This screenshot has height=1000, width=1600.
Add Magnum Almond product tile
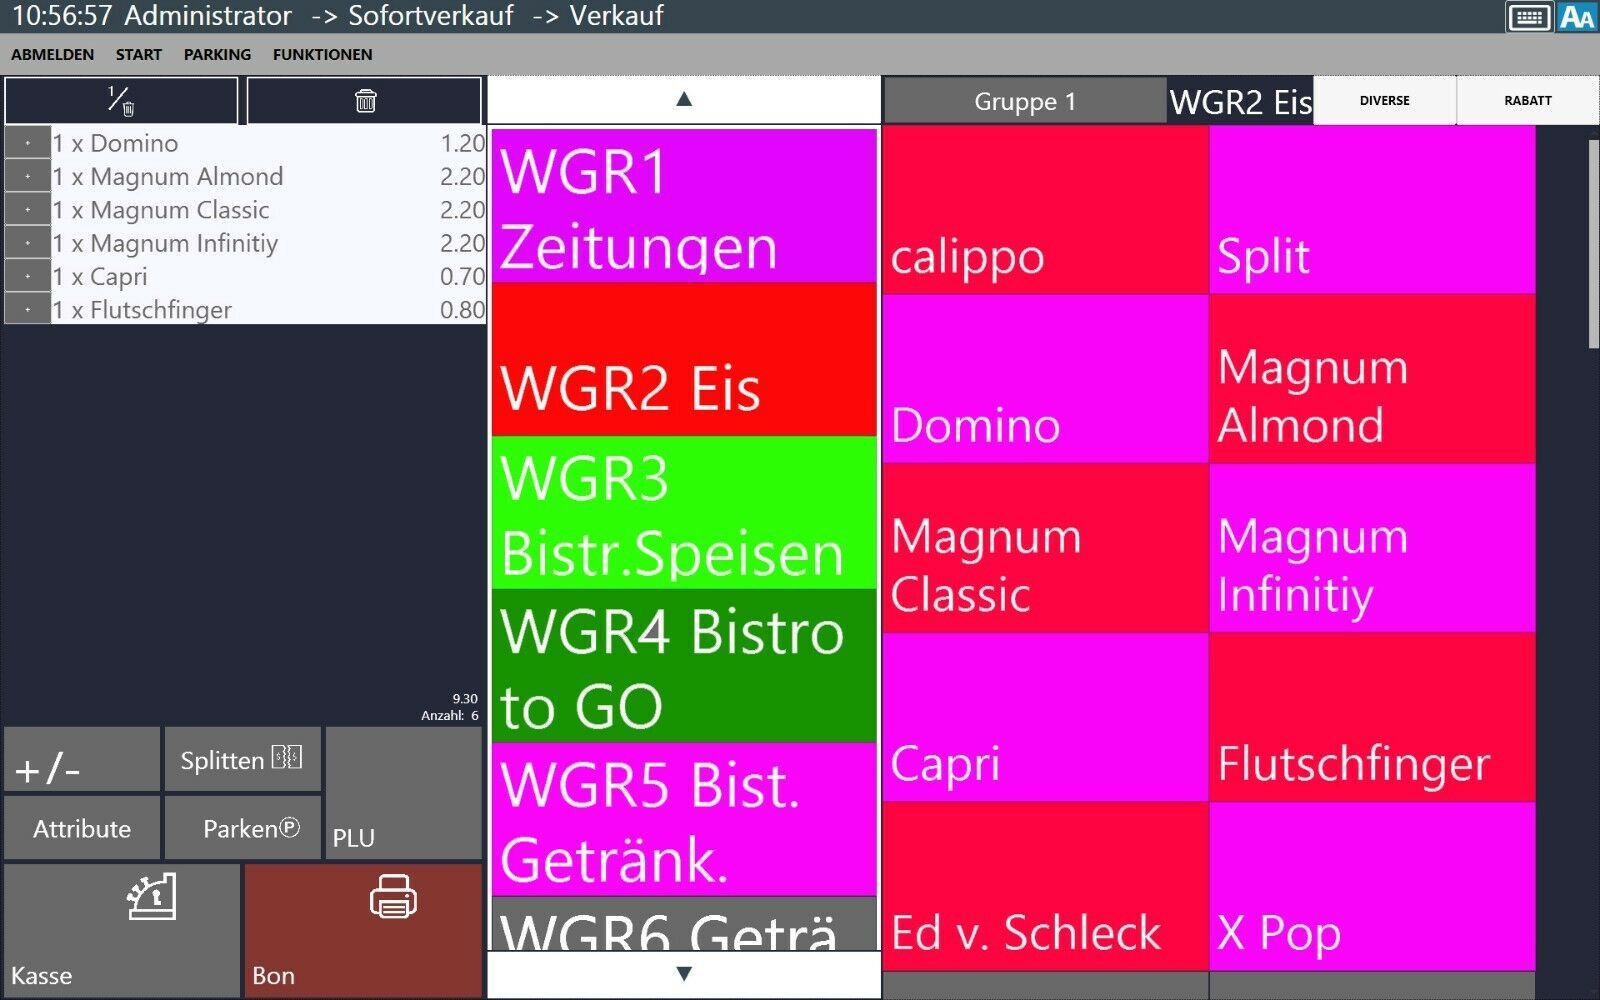tap(1372, 379)
